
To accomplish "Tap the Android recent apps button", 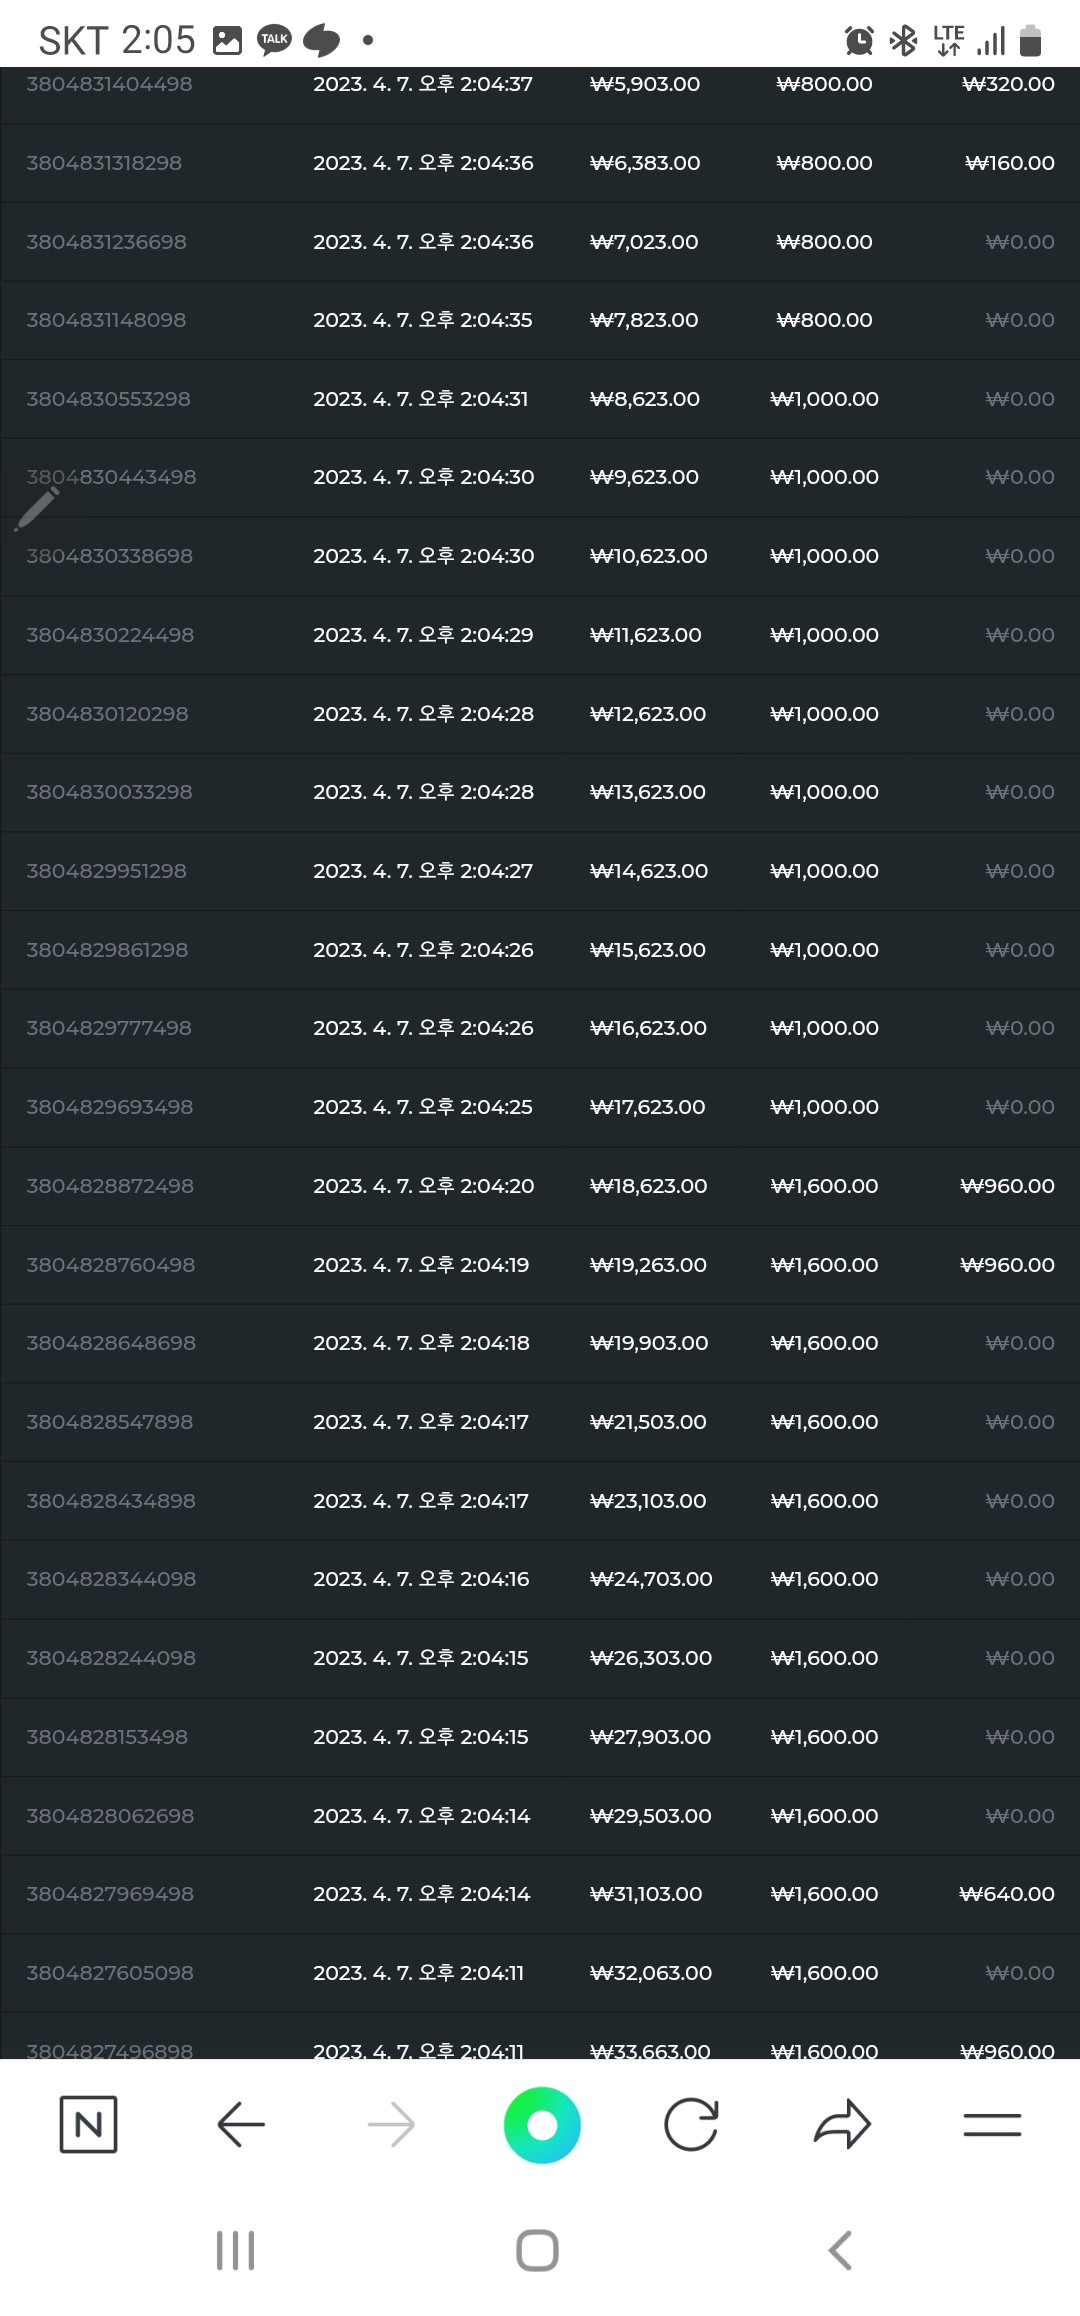I will click(x=236, y=2250).
